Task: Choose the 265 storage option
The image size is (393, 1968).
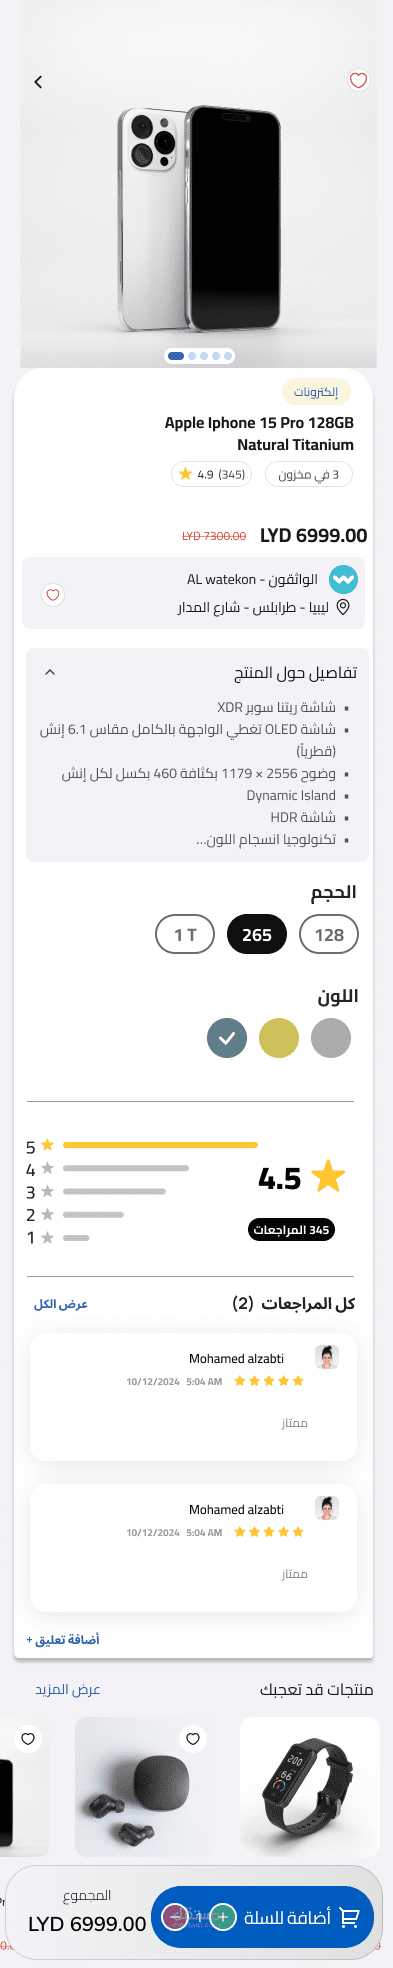Action: [x=257, y=935]
